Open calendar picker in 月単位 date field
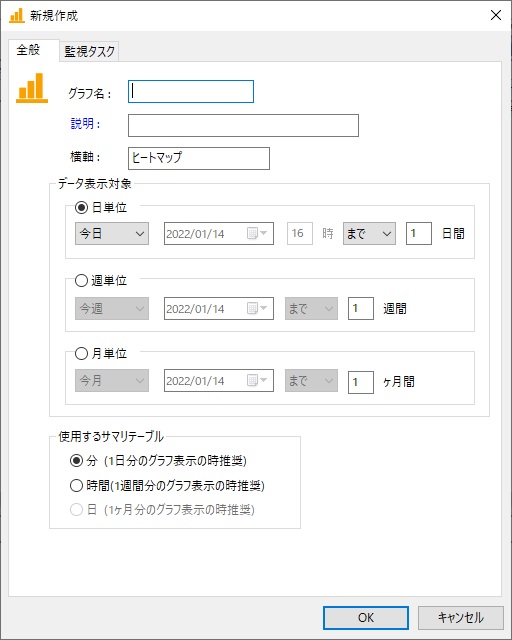This screenshot has width=512, height=640. click(x=257, y=380)
